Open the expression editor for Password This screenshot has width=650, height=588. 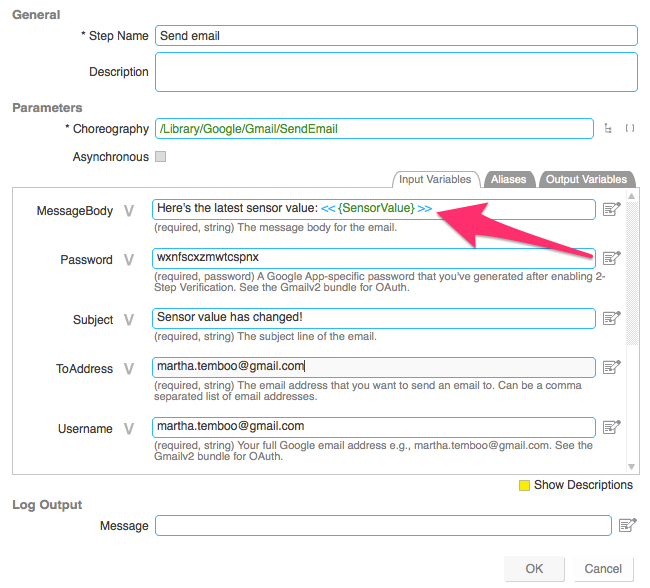[612, 259]
